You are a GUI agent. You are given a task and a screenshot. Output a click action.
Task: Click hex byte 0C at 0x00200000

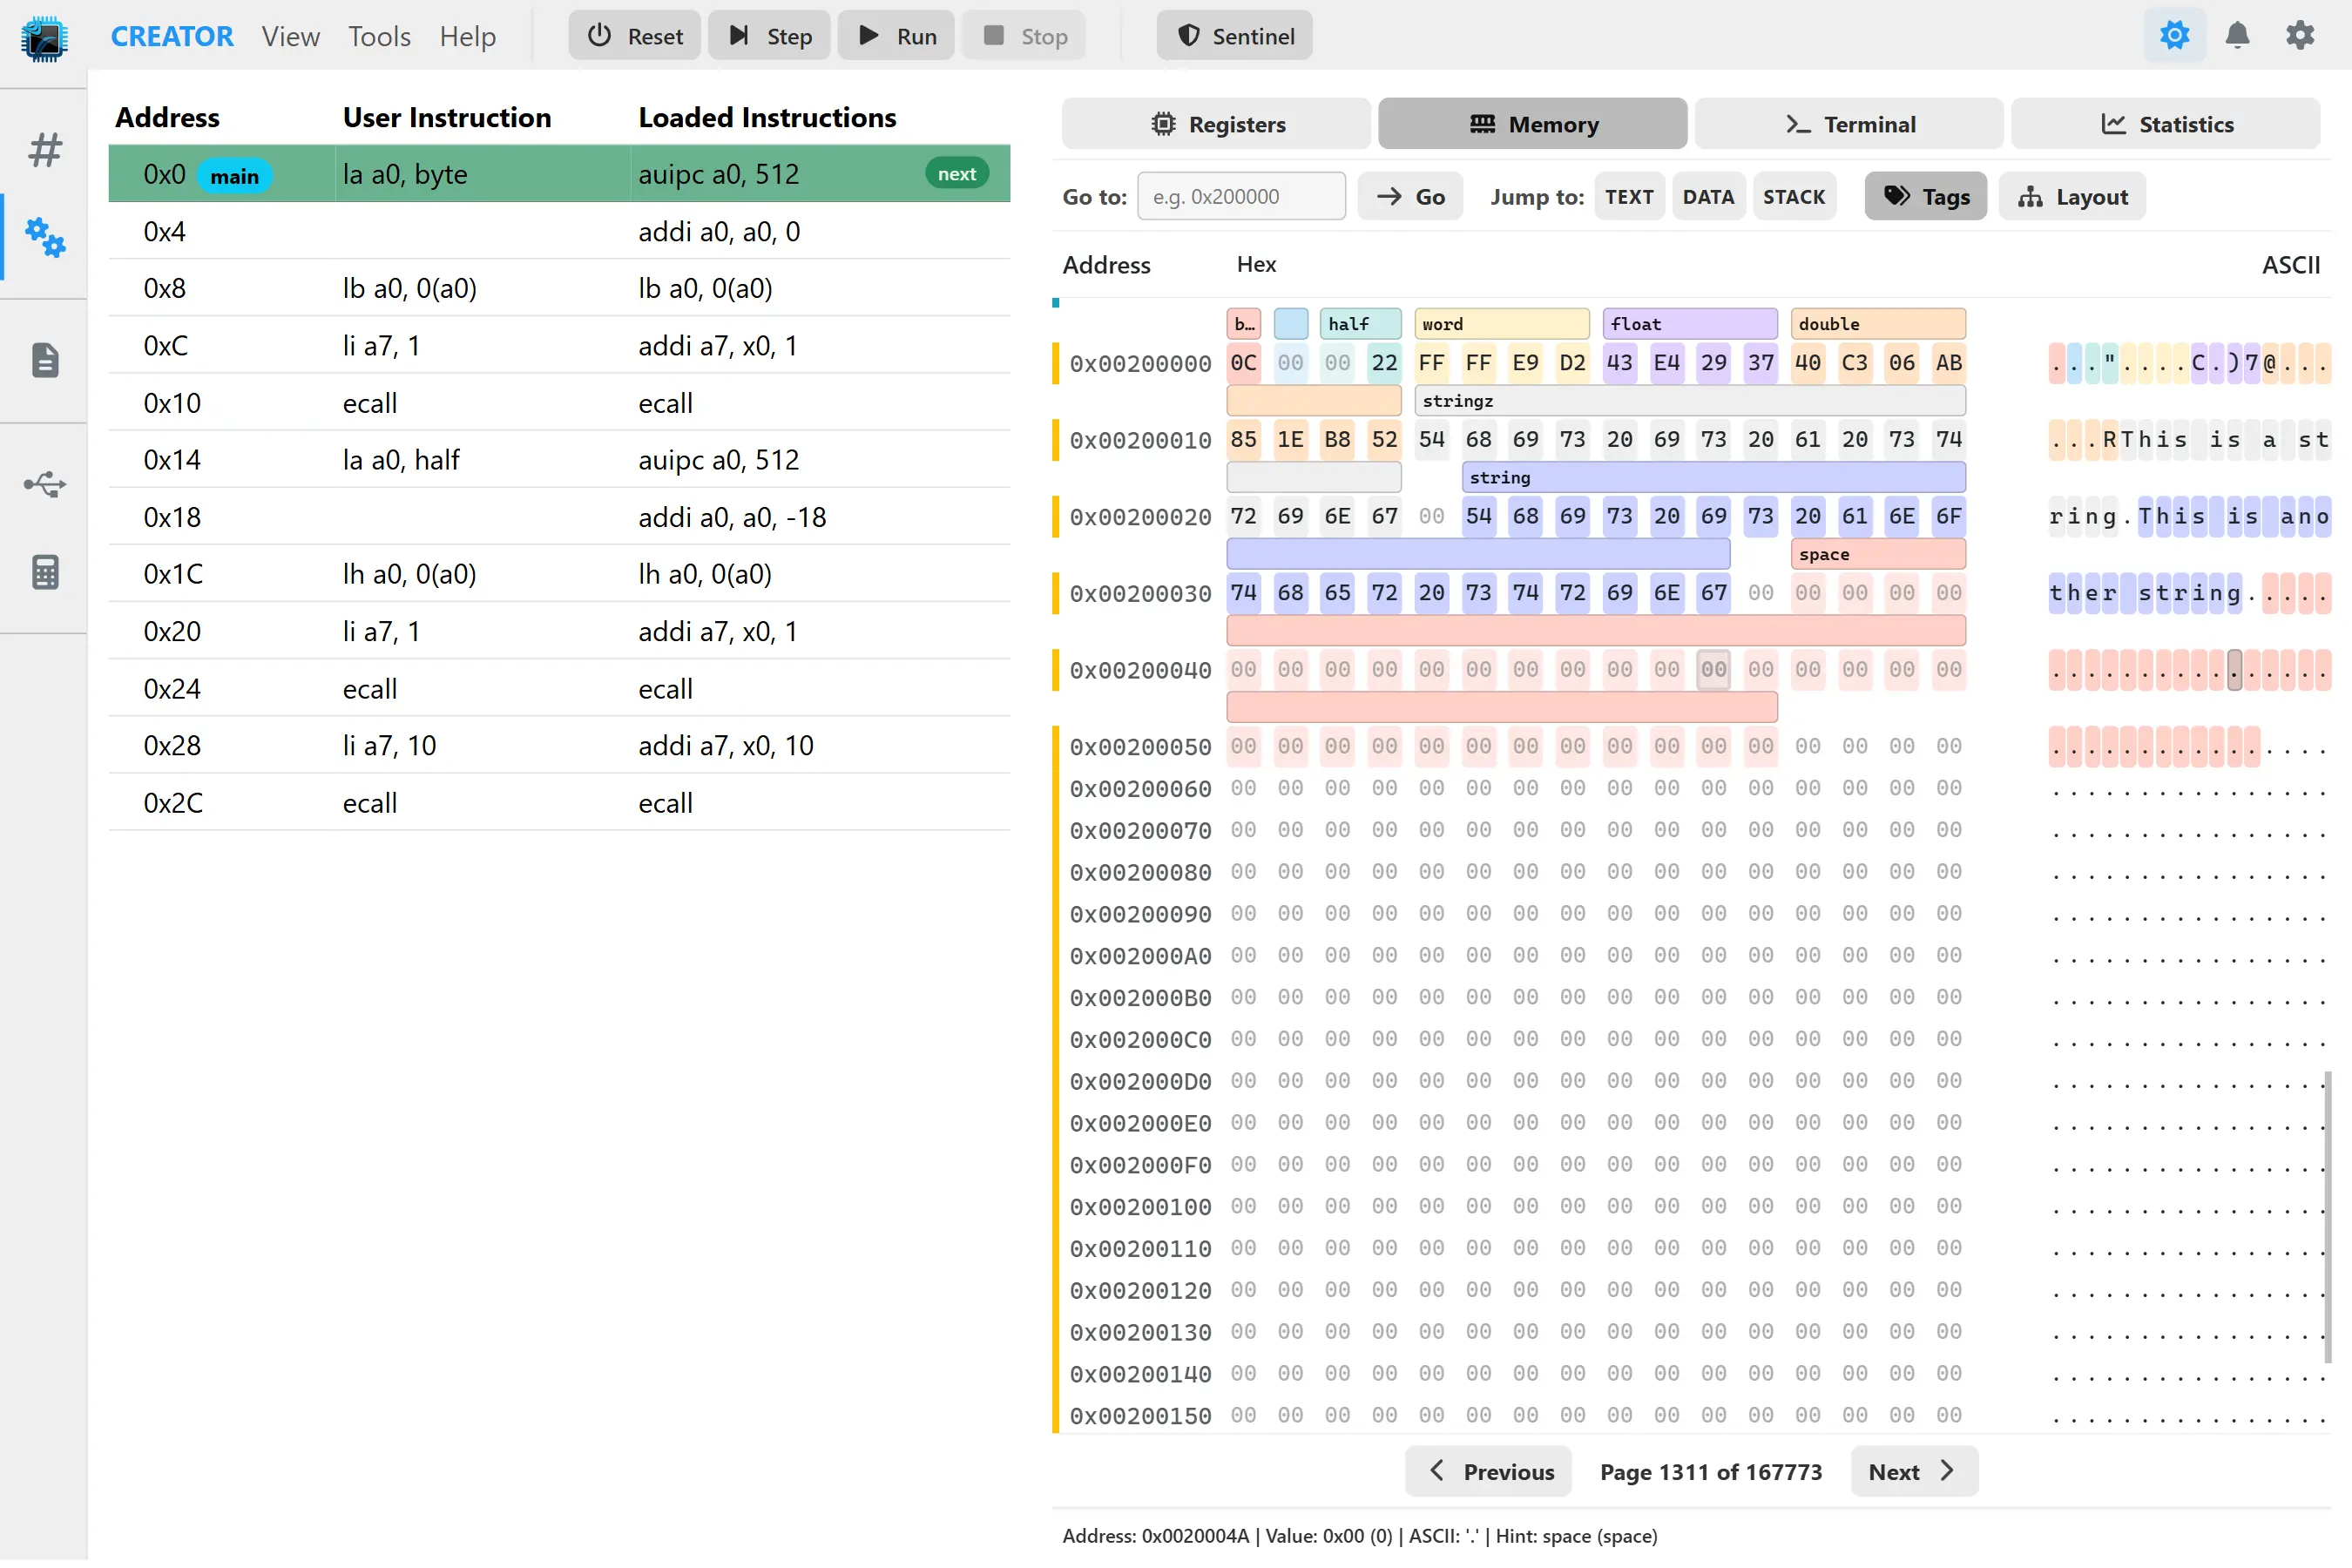pos(1243,362)
